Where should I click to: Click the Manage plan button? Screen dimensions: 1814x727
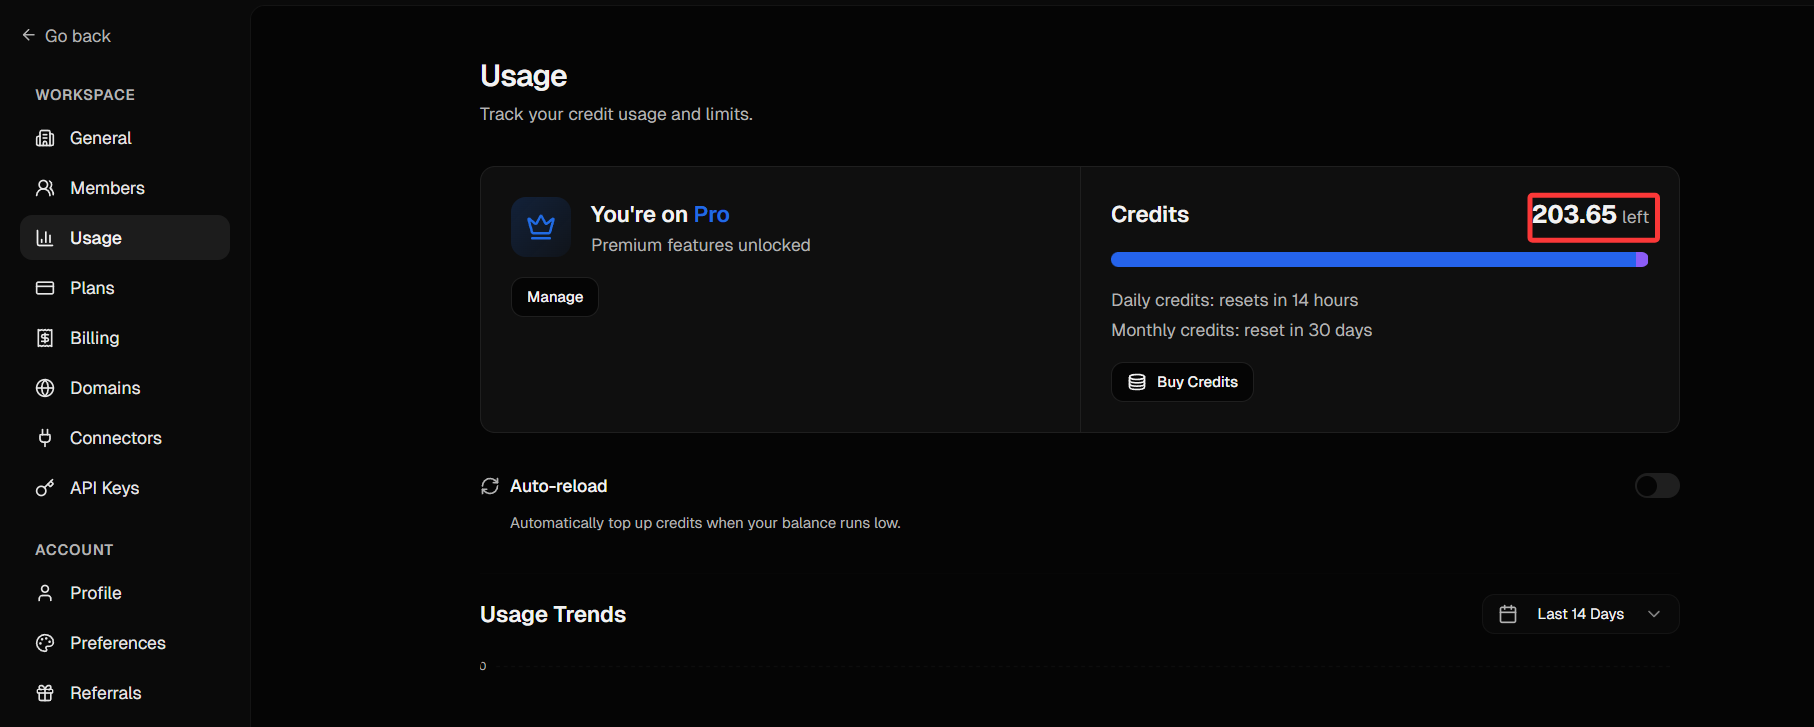click(x=555, y=297)
